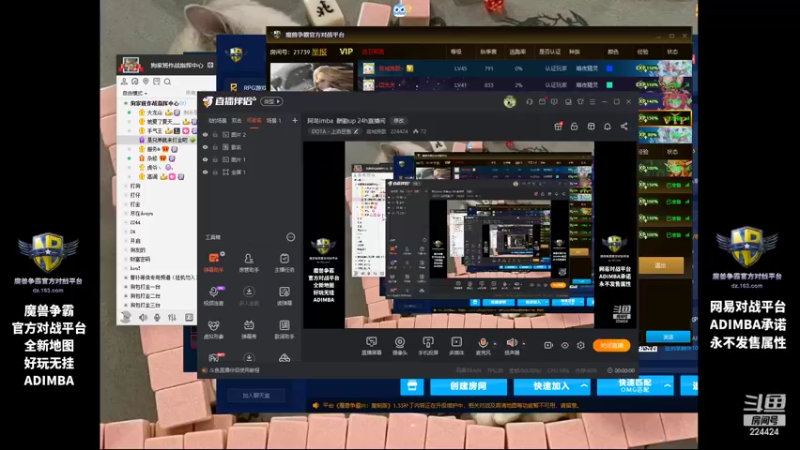Select the red highlighted scene tab
This screenshot has width=800, height=450.
[254, 121]
